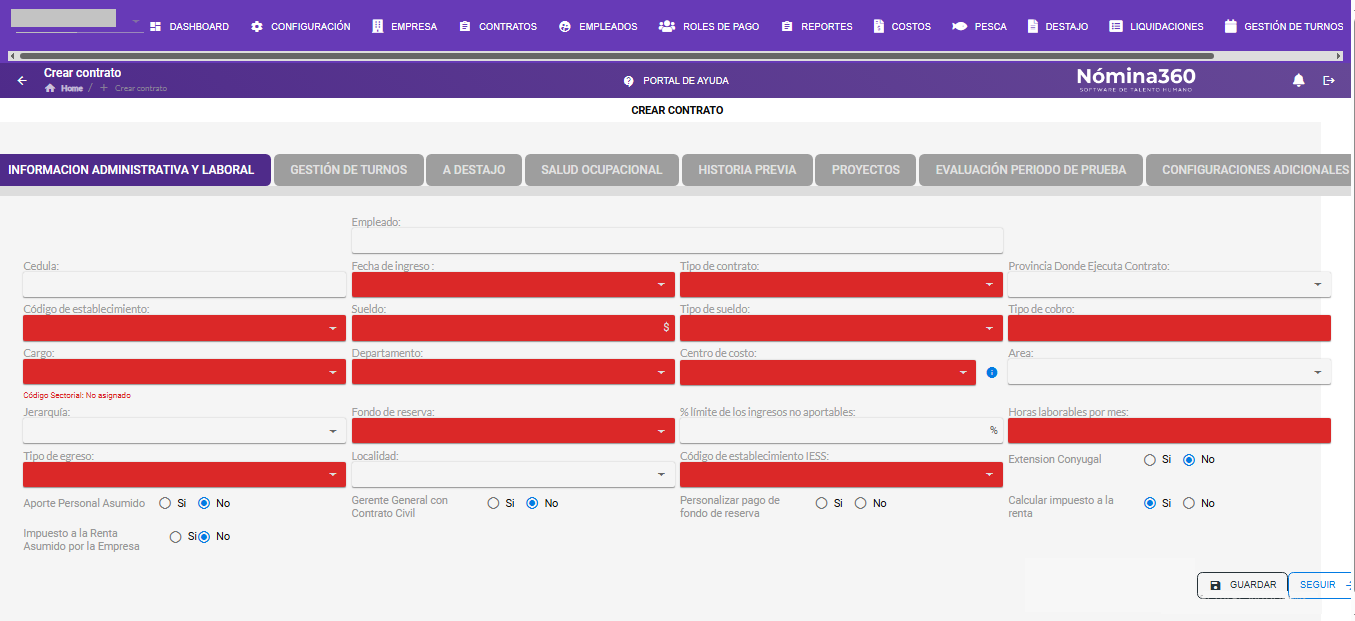Select Si for Aporte Personal Asumido
1355x621 pixels.
pos(165,503)
